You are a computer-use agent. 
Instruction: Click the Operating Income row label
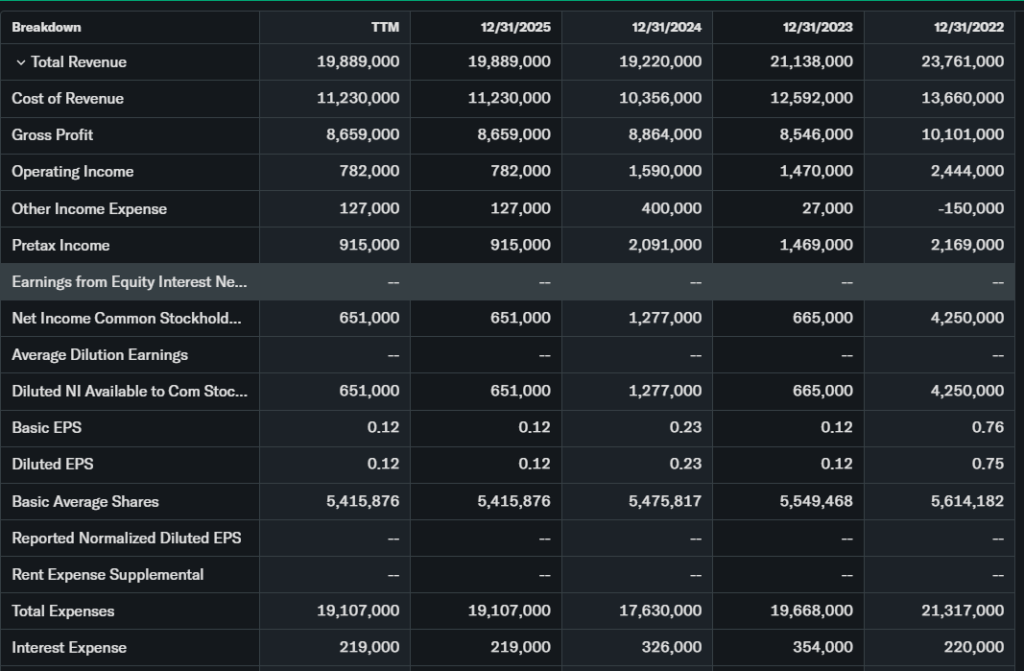(72, 172)
